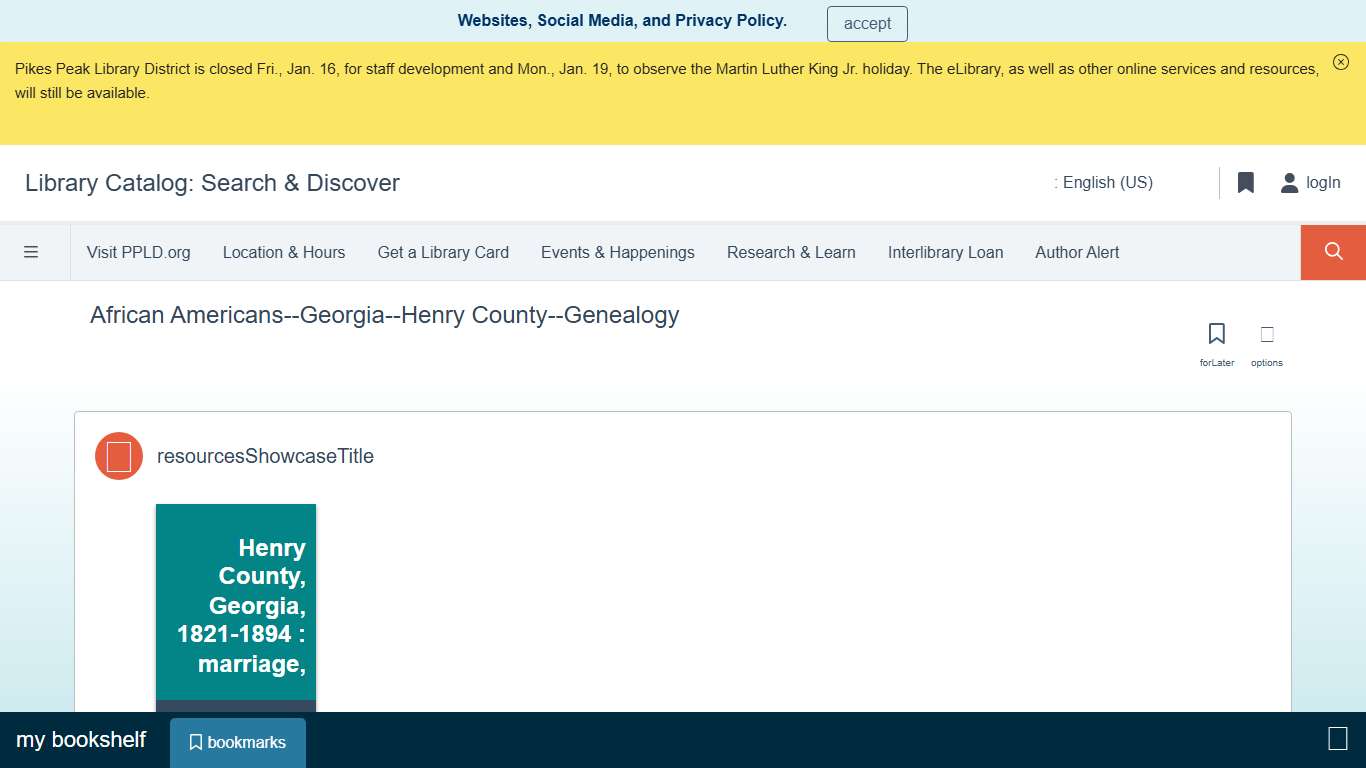Dismiss the library closure notice with the X
Image resolution: width=1366 pixels, height=768 pixels.
[x=1341, y=61]
